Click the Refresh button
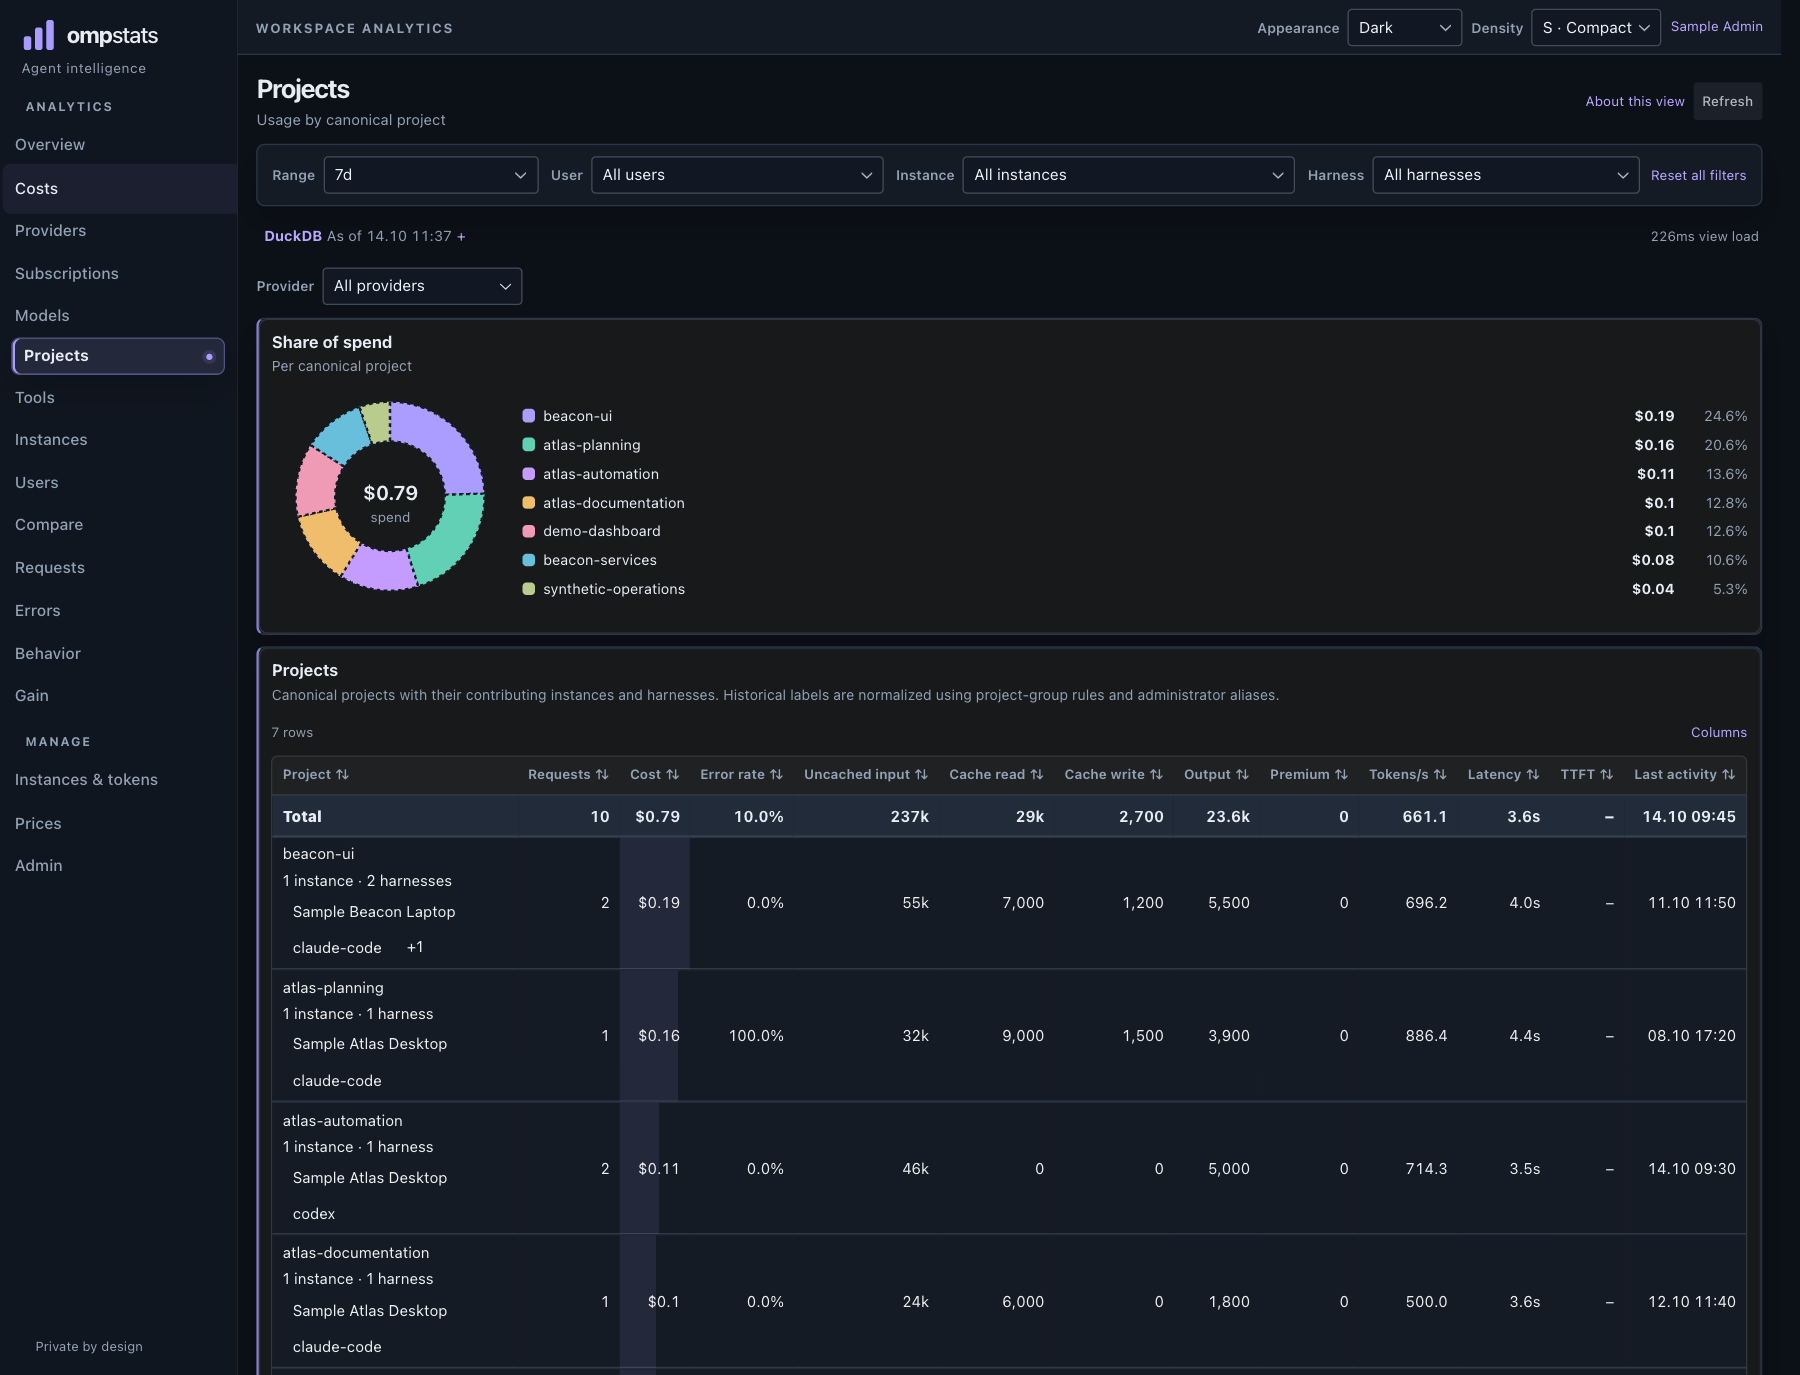Viewport: 1800px width, 1375px height. tap(1727, 102)
